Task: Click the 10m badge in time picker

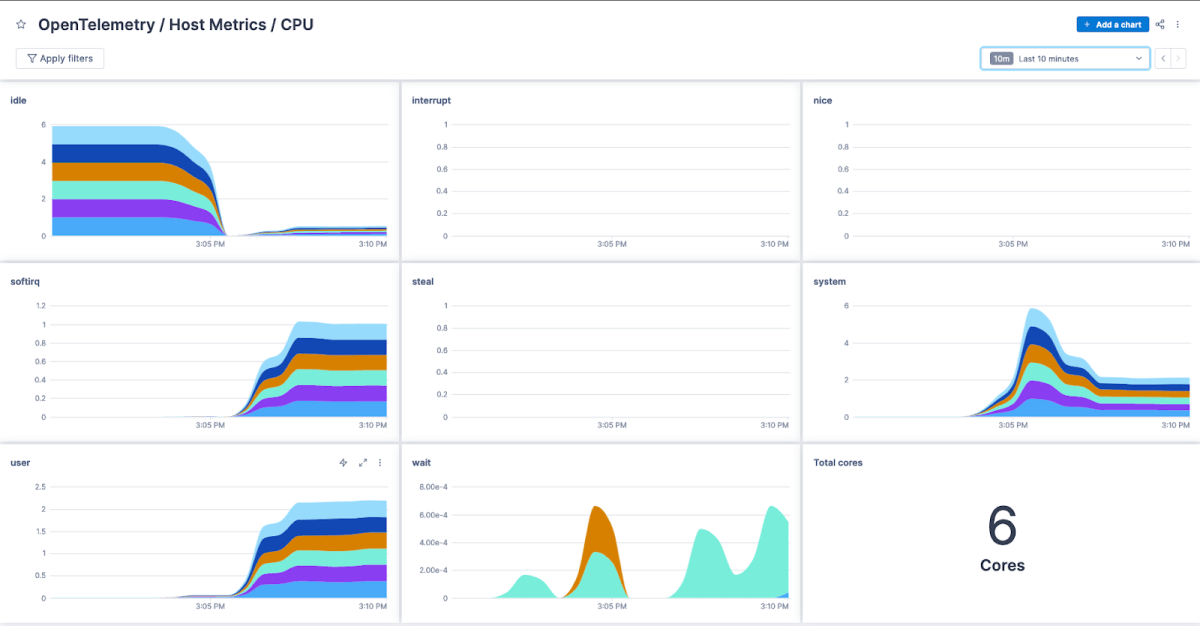Action: click(x=1001, y=59)
